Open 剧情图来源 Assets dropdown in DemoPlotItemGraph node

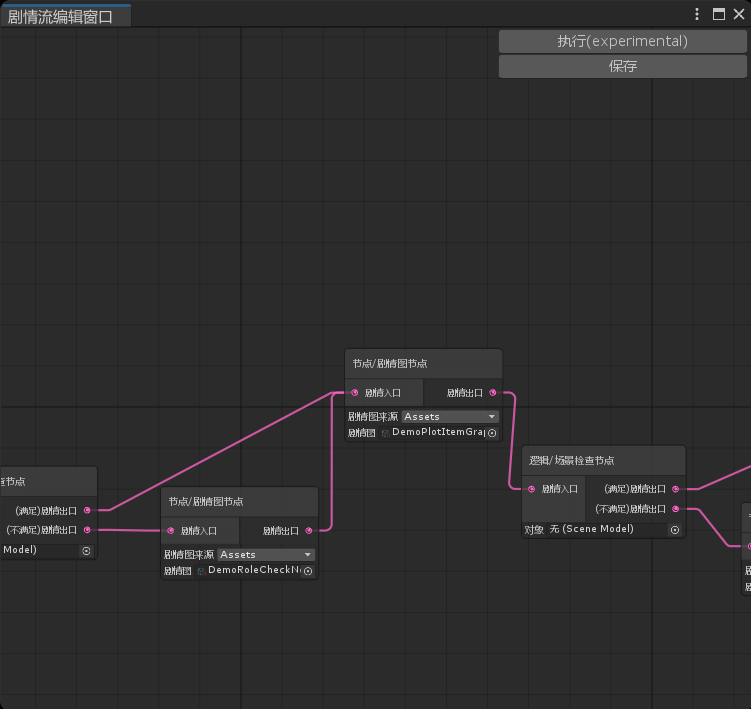[x=450, y=417]
